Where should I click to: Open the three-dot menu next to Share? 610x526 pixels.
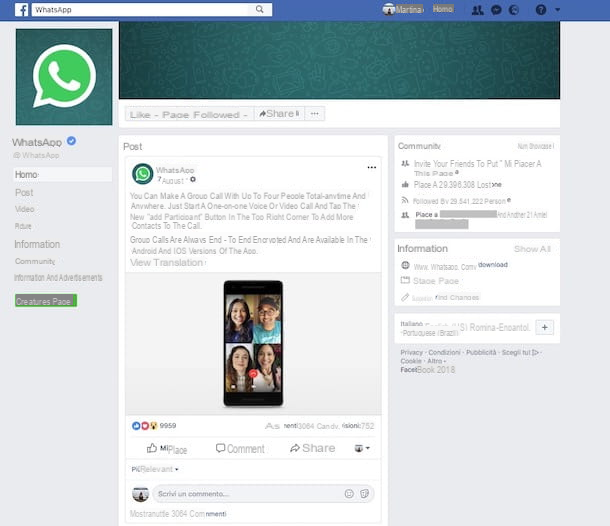315,114
